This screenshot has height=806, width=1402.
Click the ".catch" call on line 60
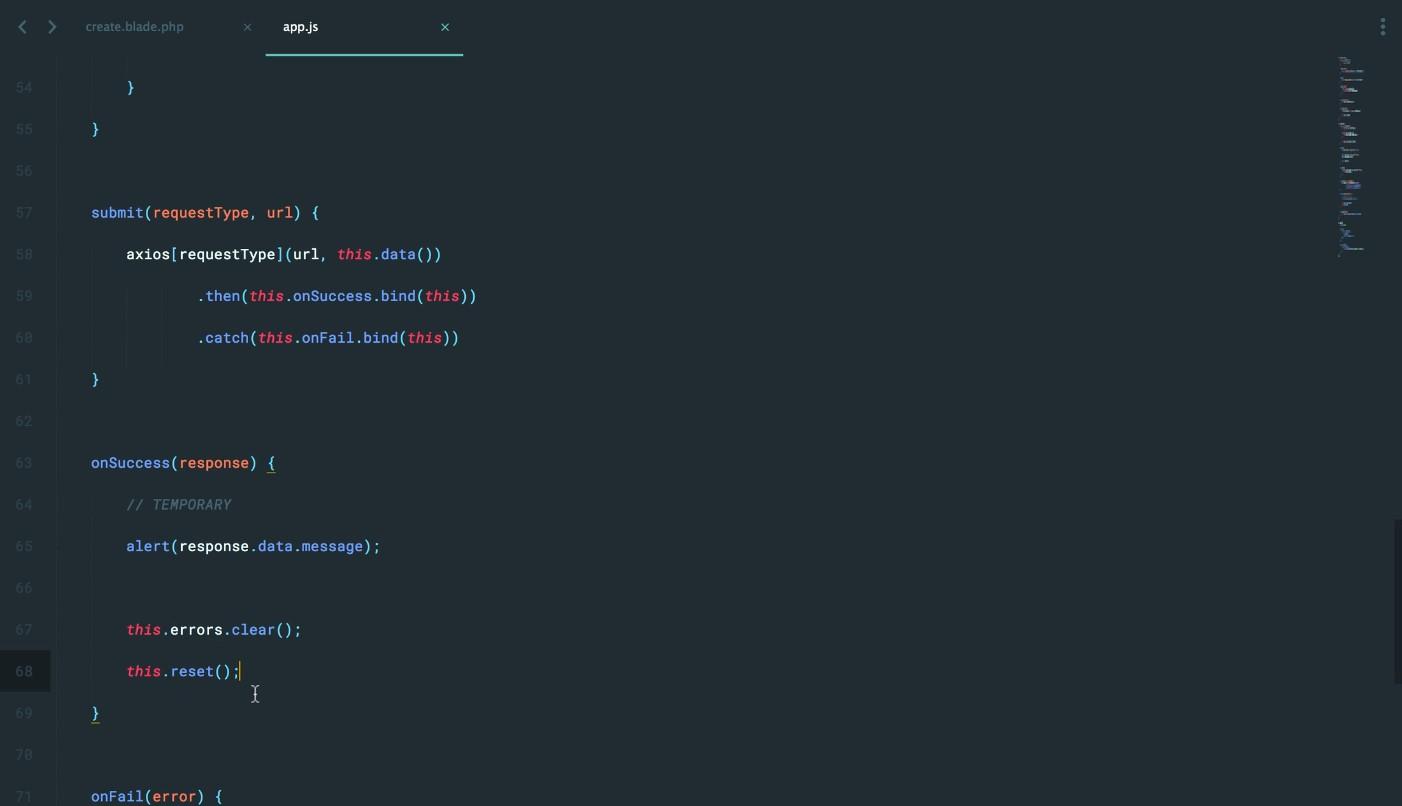[x=223, y=338]
